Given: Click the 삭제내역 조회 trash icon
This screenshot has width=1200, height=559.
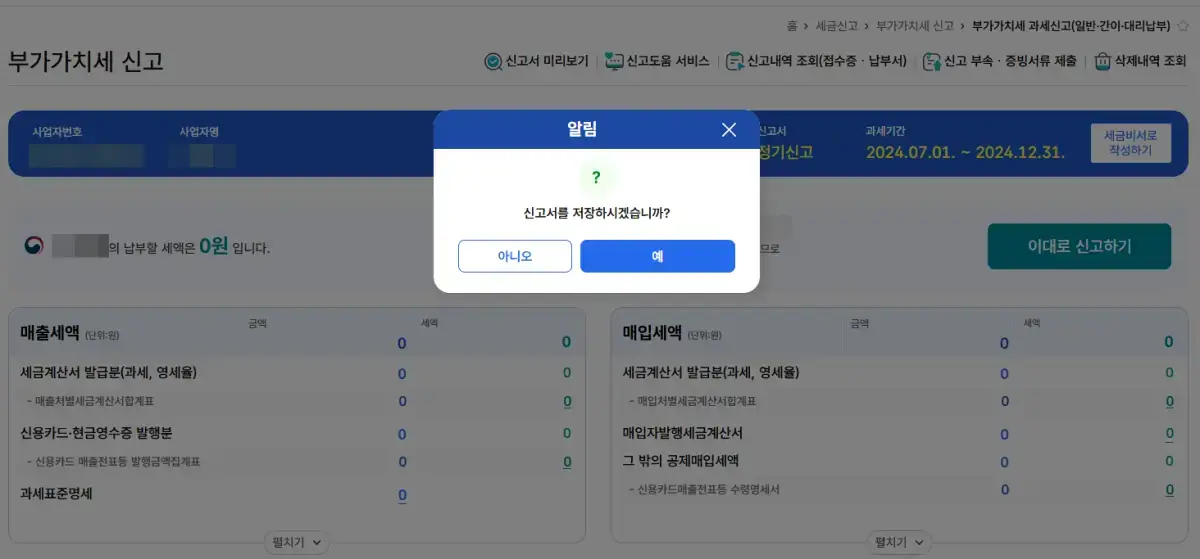Looking at the screenshot, I should coord(1103,61).
